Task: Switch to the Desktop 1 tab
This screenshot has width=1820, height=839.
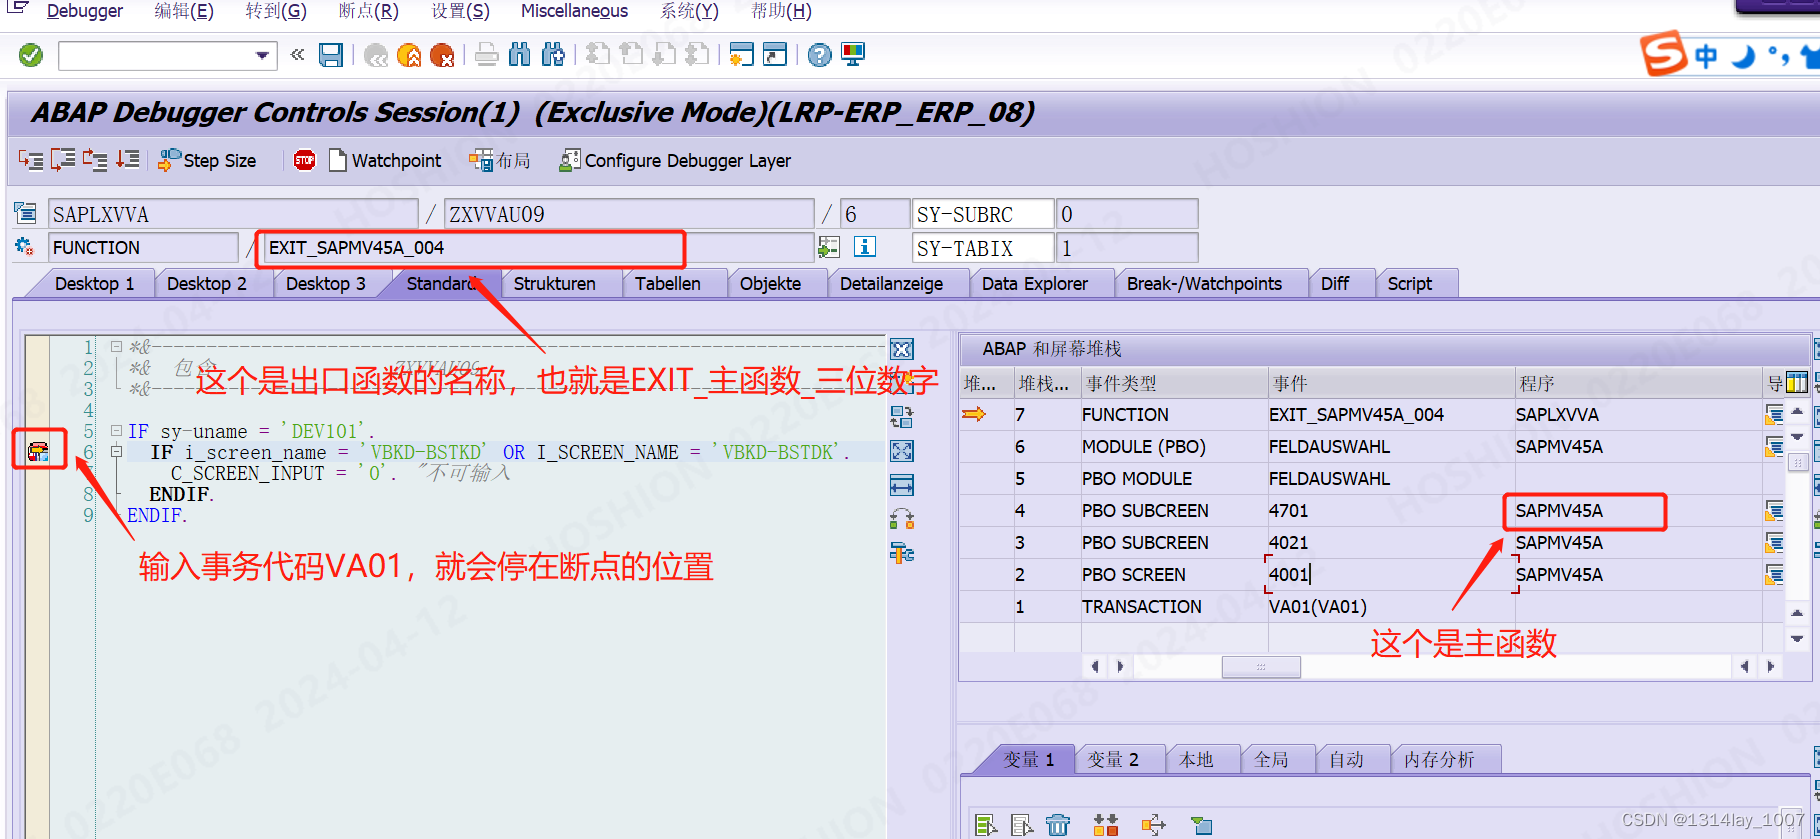Action: pyautogui.click(x=94, y=284)
